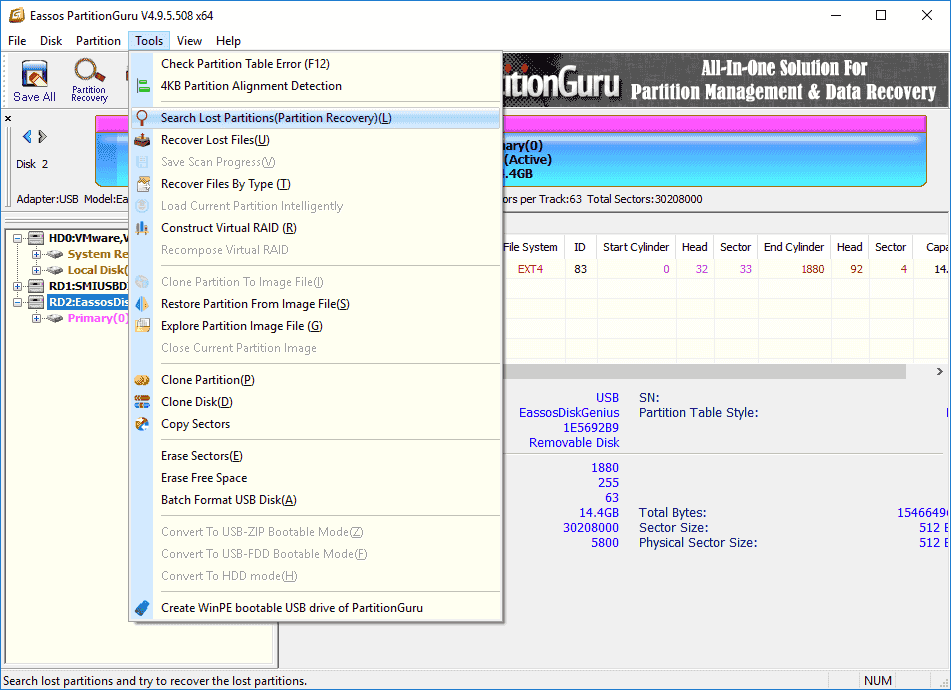
Task: Click the partition table horizontal scrollbar right arrow
Action: coord(939,371)
